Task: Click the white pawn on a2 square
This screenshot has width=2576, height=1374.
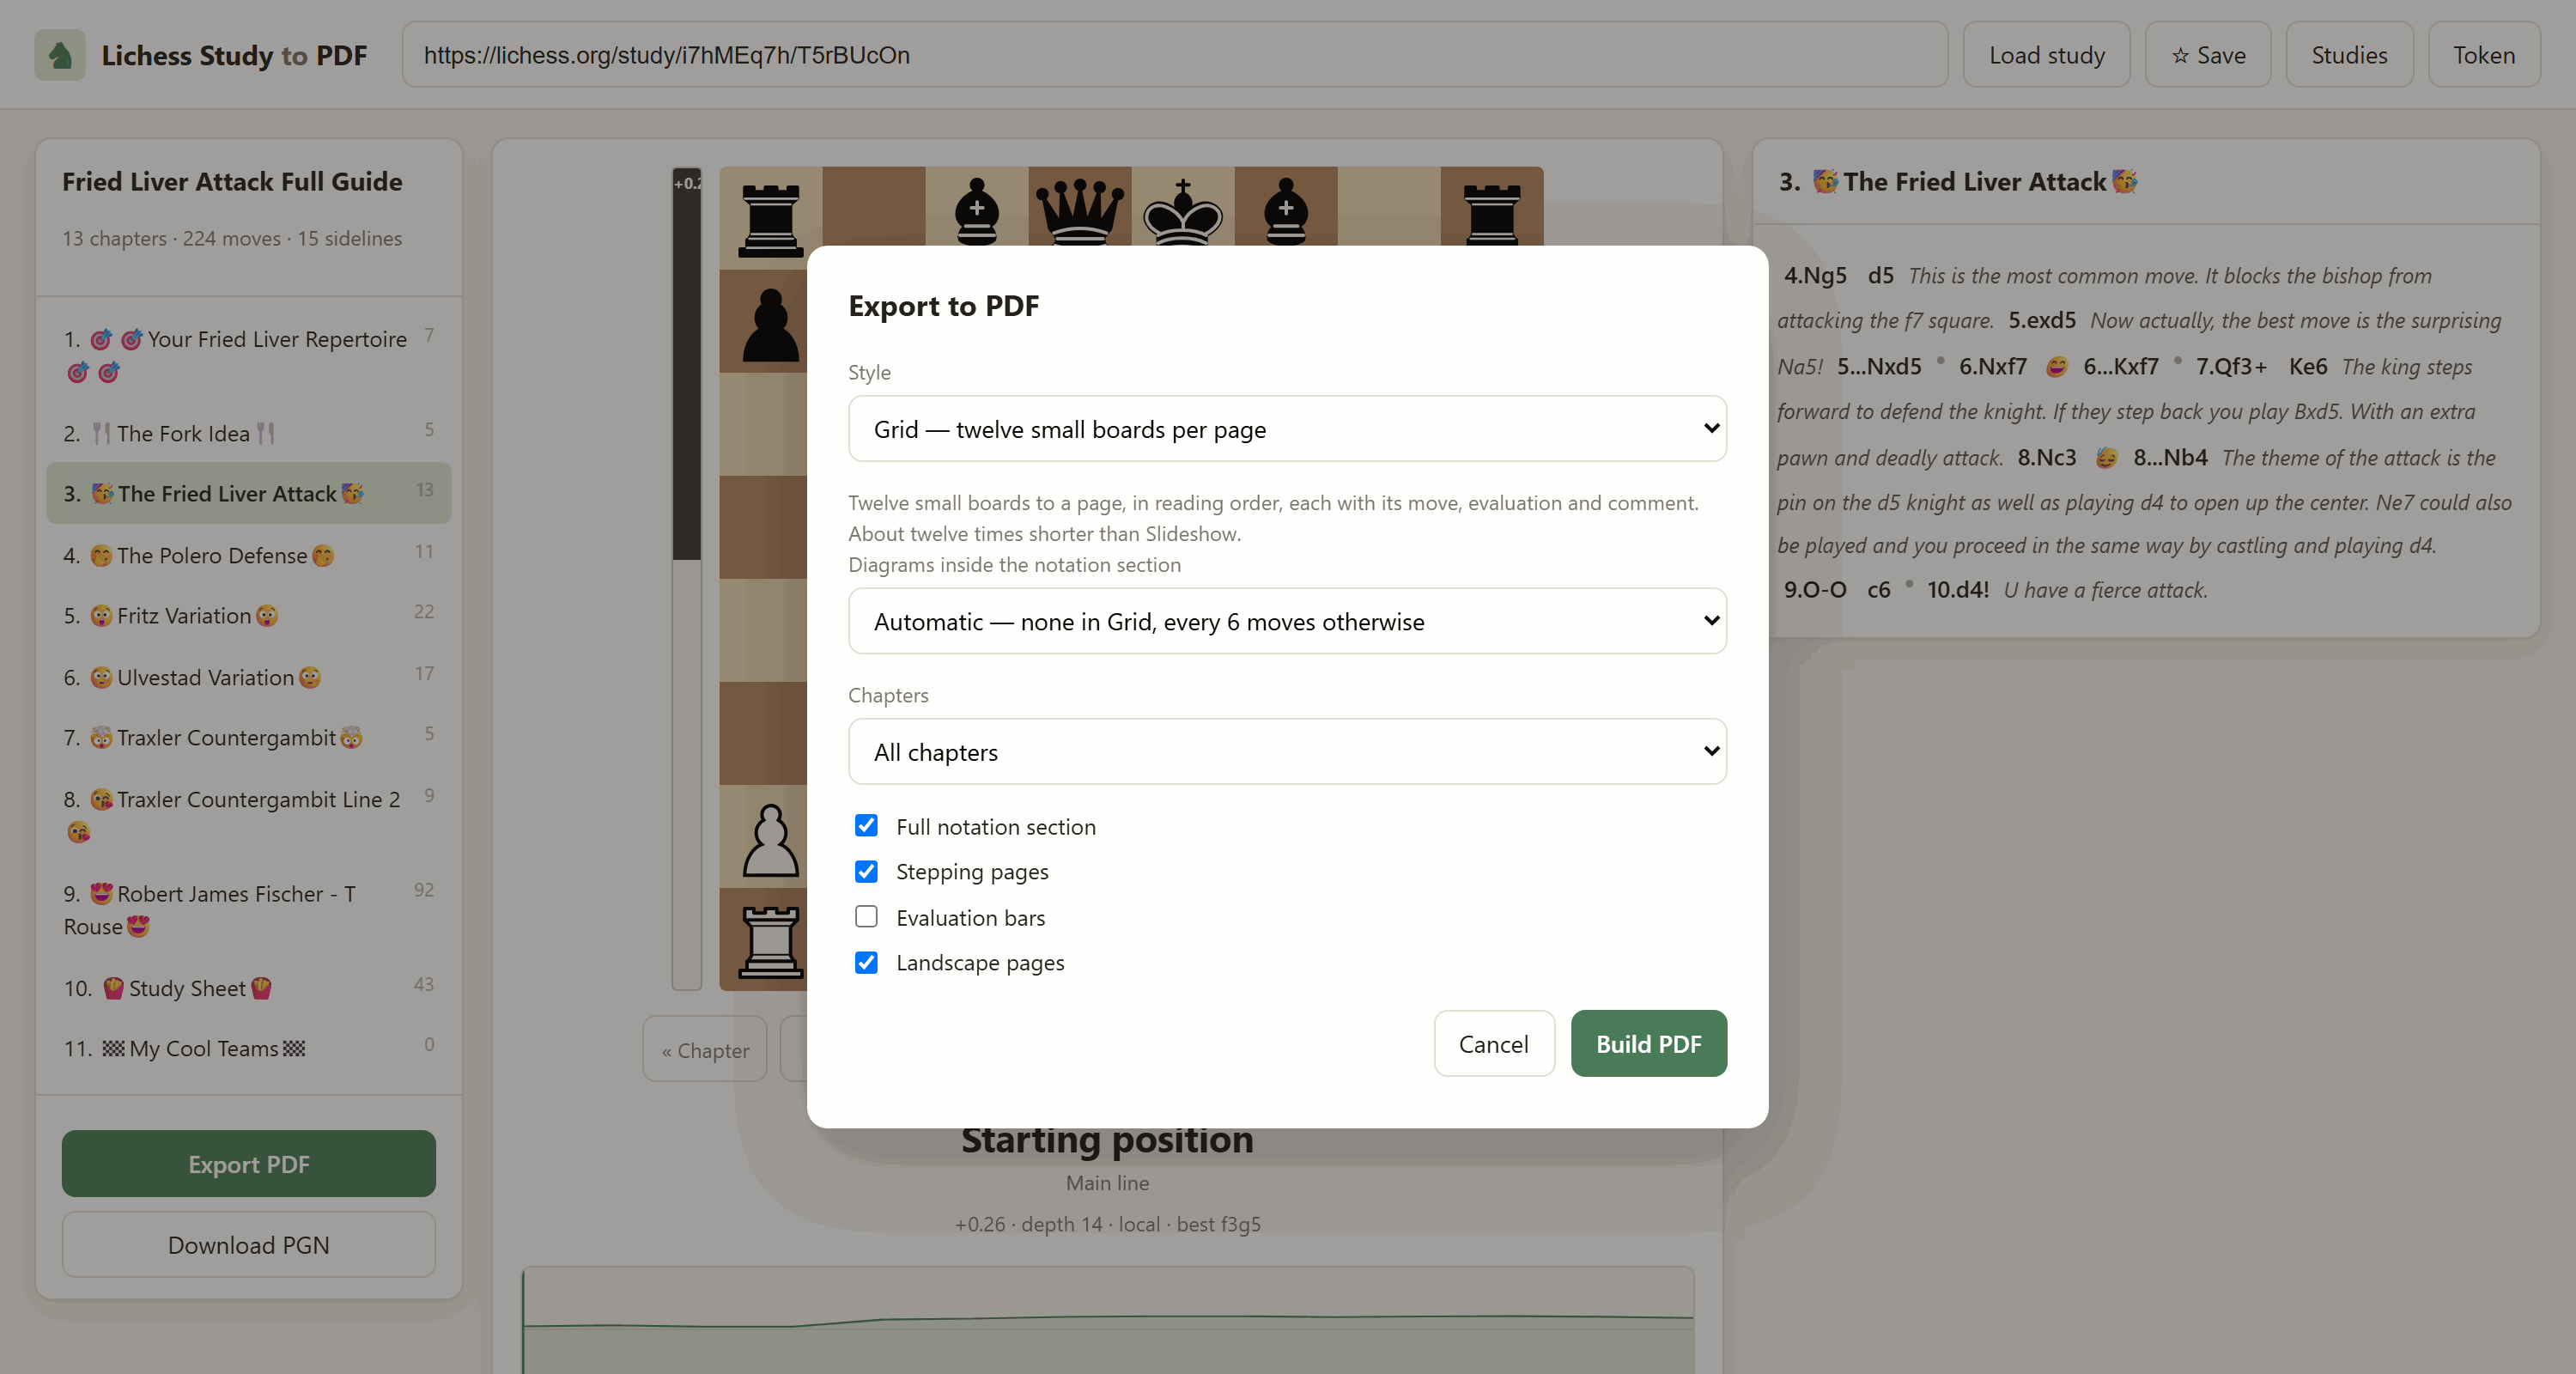Action: pyautogui.click(x=769, y=840)
